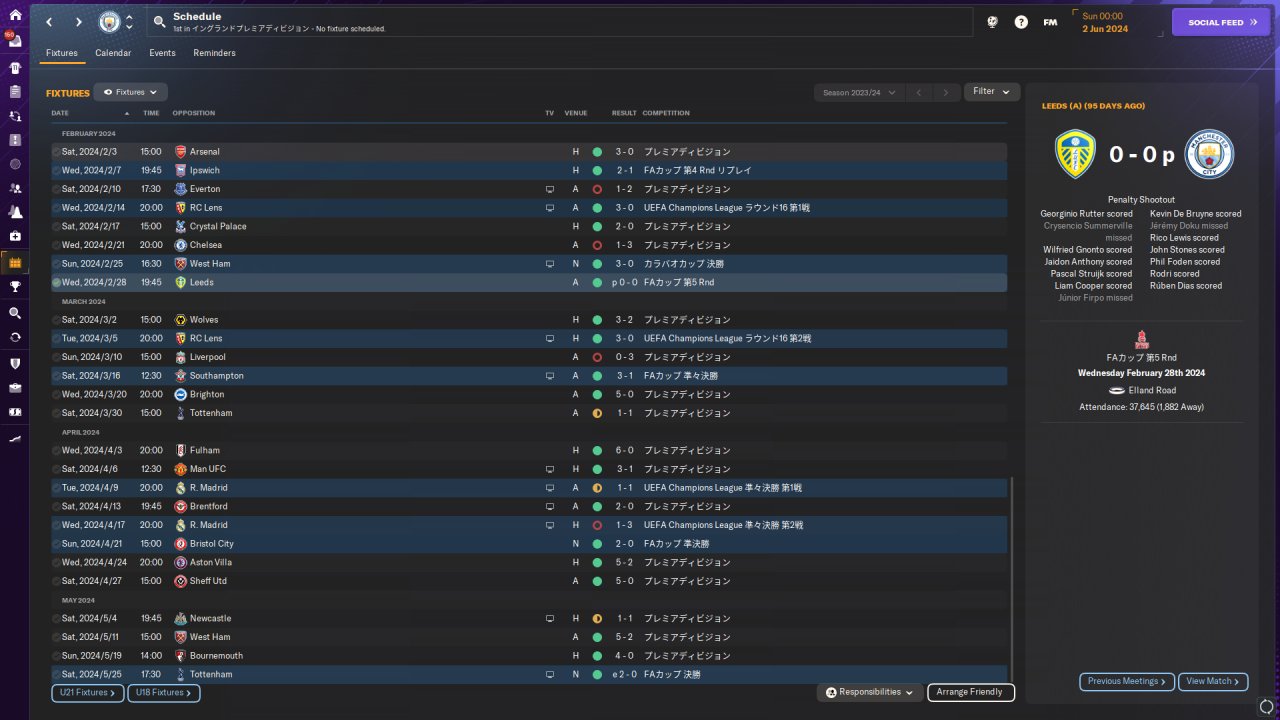This screenshot has height=720, width=1280.
Task: Expand the Responsibilities dropdown
Action: (x=870, y=692)
